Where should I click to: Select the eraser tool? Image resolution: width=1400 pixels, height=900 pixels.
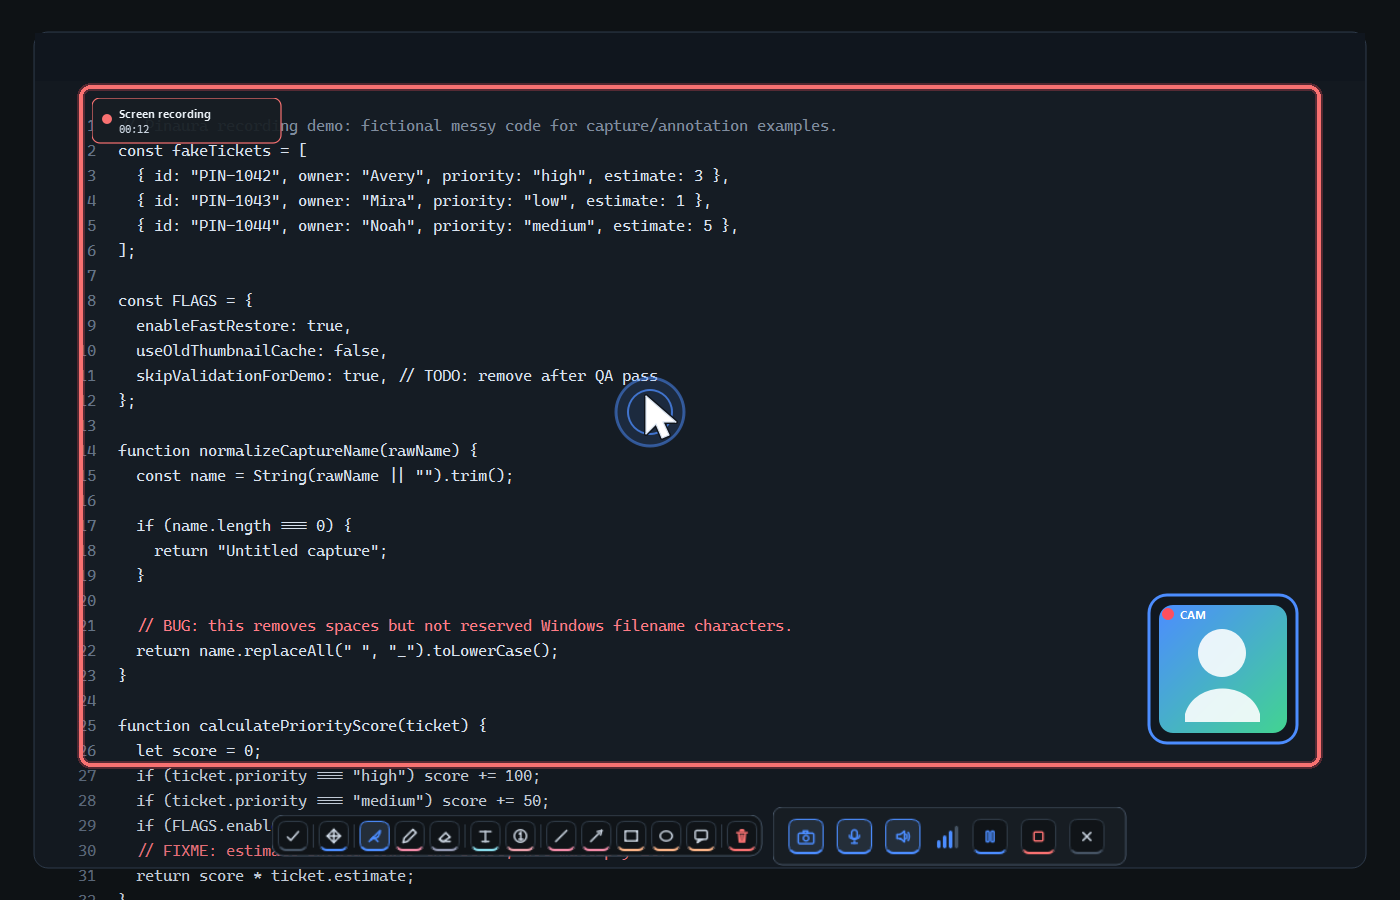pyautogui.click(x=445, y=836)
